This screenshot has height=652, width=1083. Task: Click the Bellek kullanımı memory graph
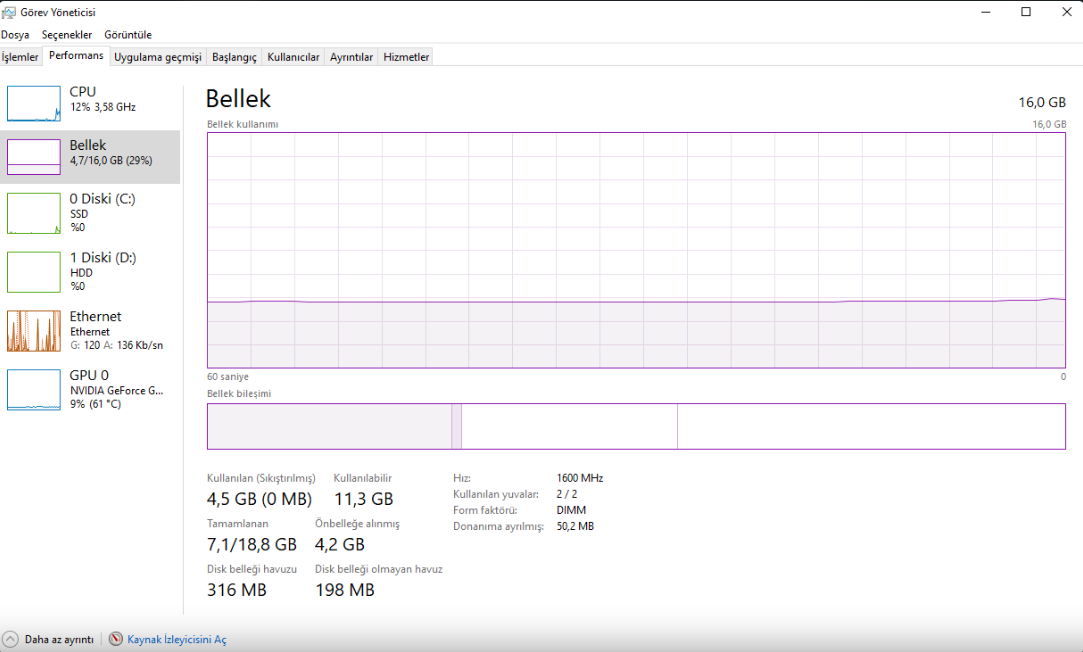(636, 250)
